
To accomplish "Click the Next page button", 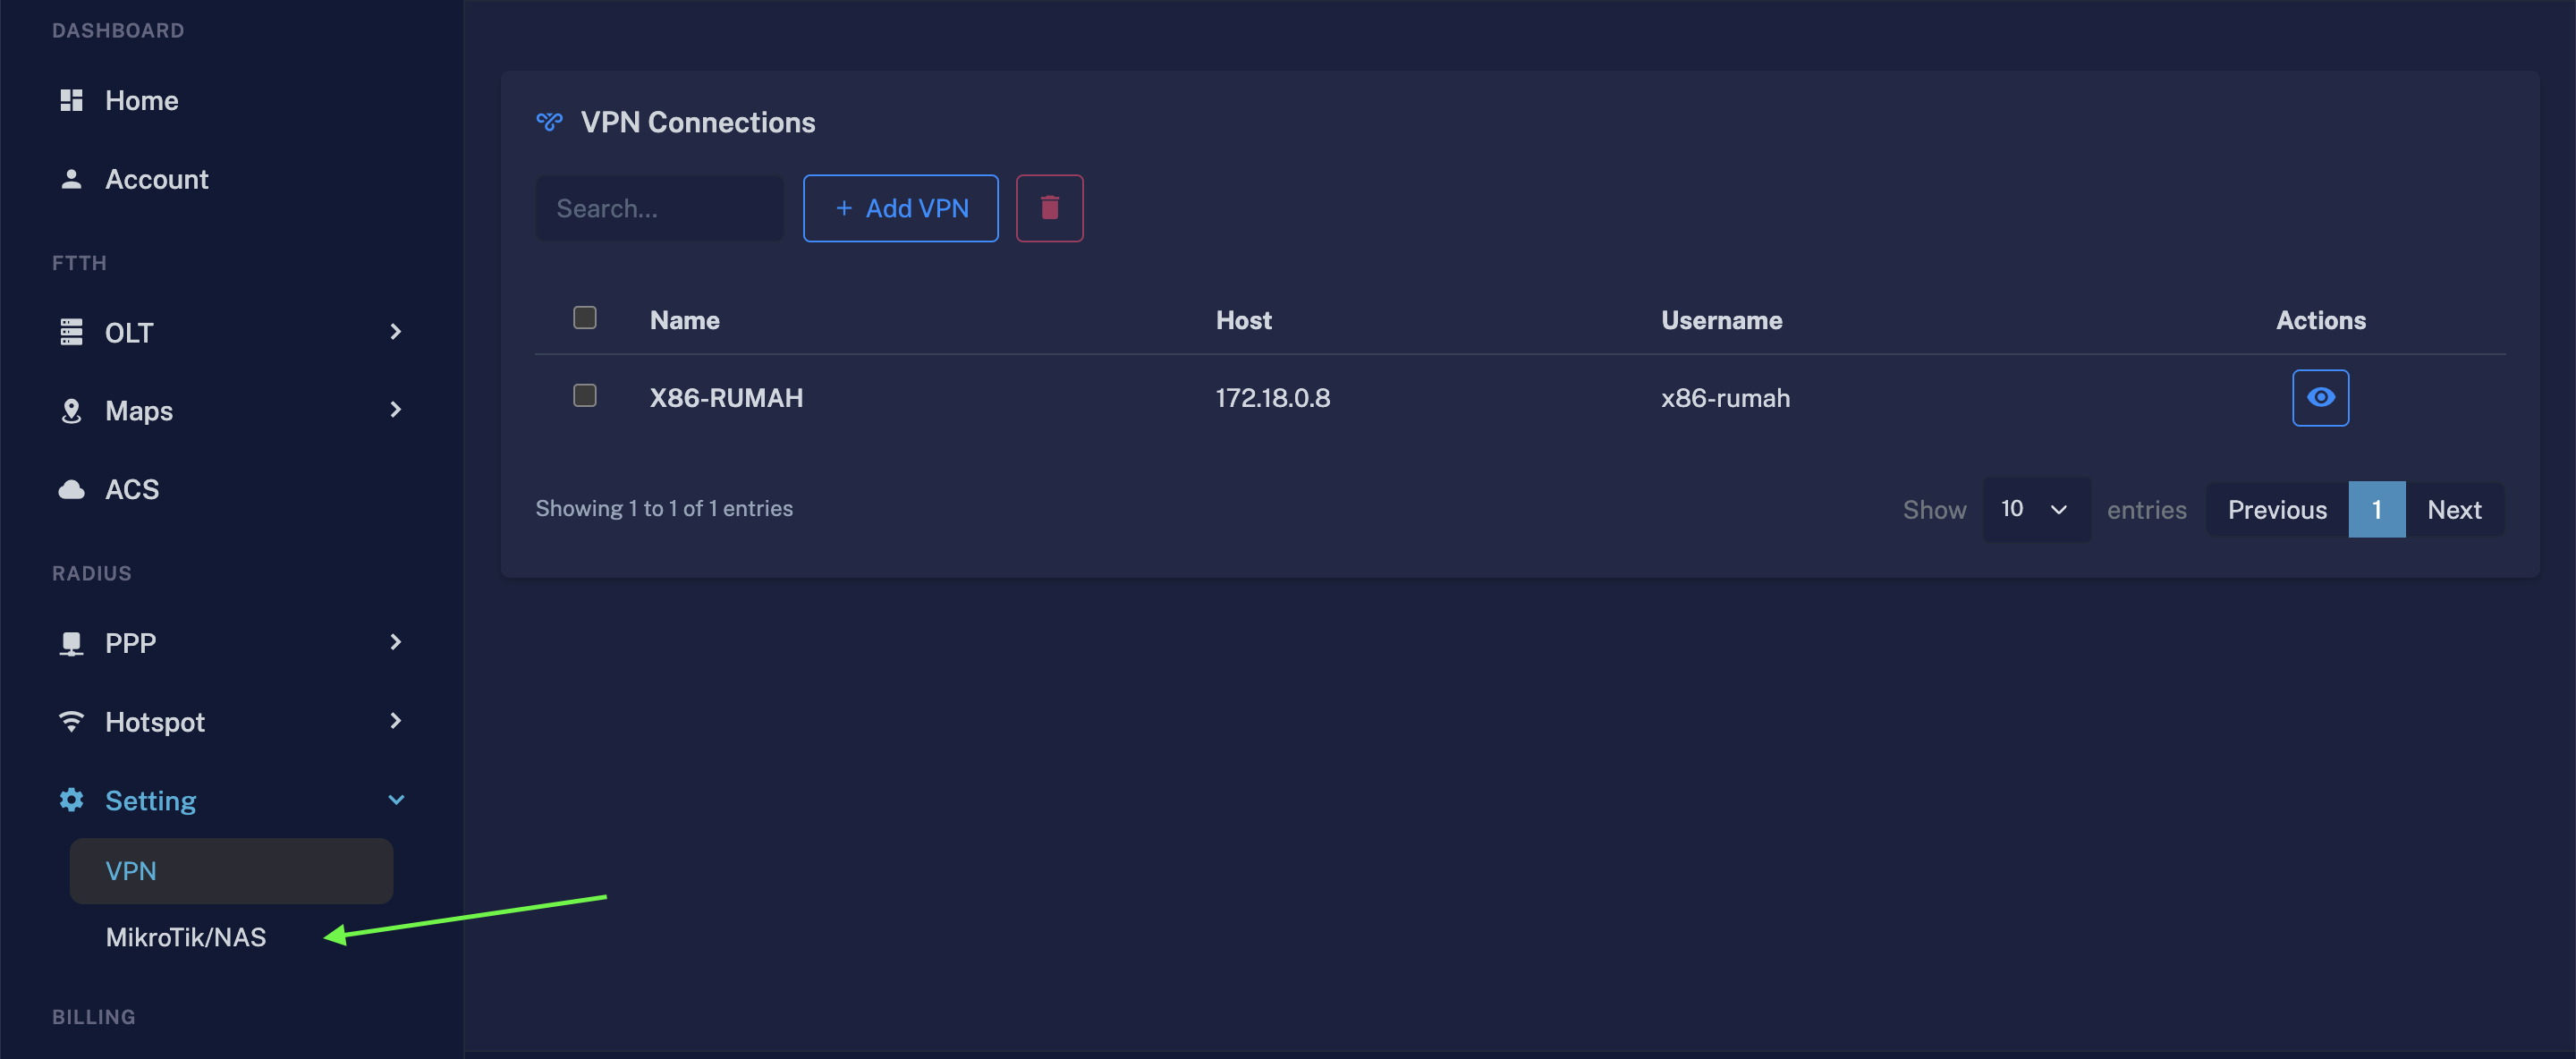I will (x=2454, y=509).
